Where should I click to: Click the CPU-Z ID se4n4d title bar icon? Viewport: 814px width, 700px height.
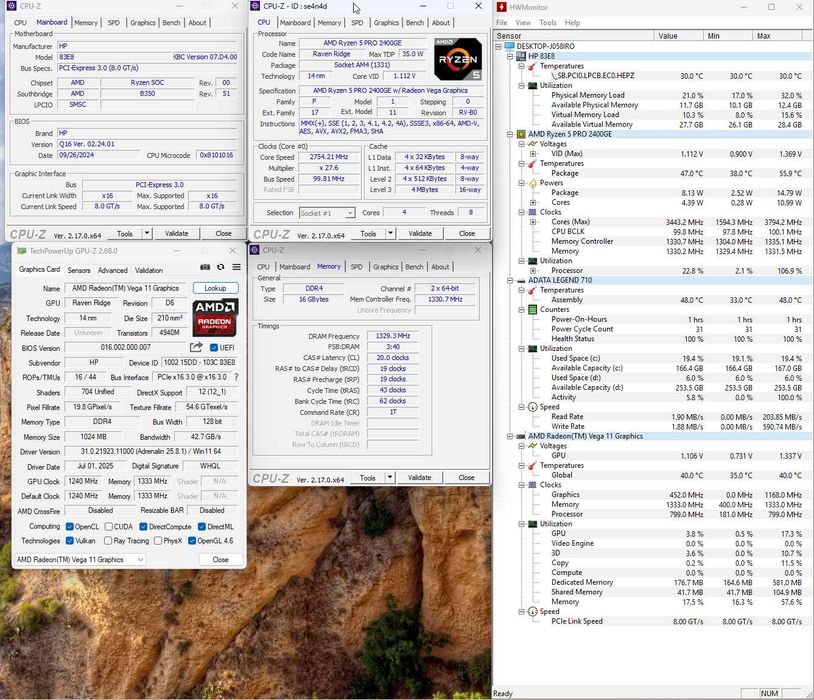pos(255,6)
